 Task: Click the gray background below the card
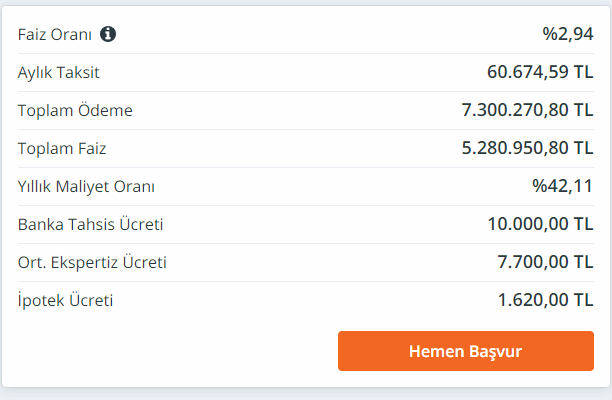[300, 394]
